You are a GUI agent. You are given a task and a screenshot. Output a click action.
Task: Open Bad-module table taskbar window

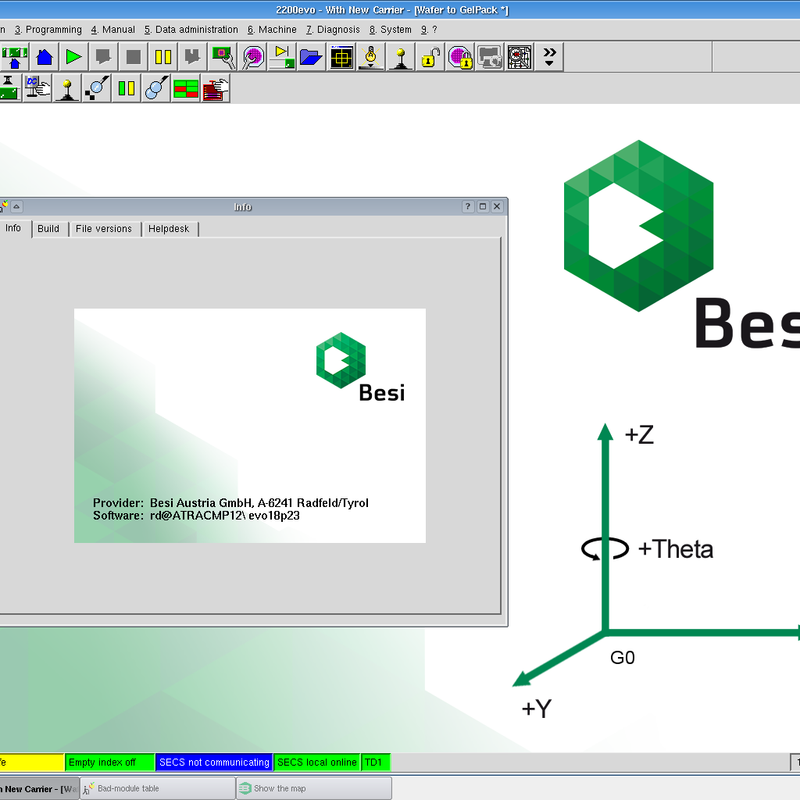(158, 788)
